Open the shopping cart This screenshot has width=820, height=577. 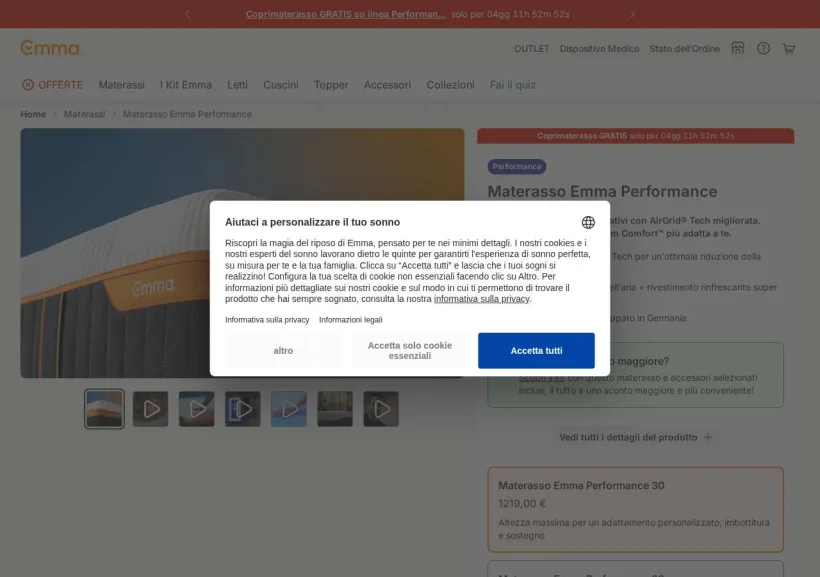[x=789, y=49]
